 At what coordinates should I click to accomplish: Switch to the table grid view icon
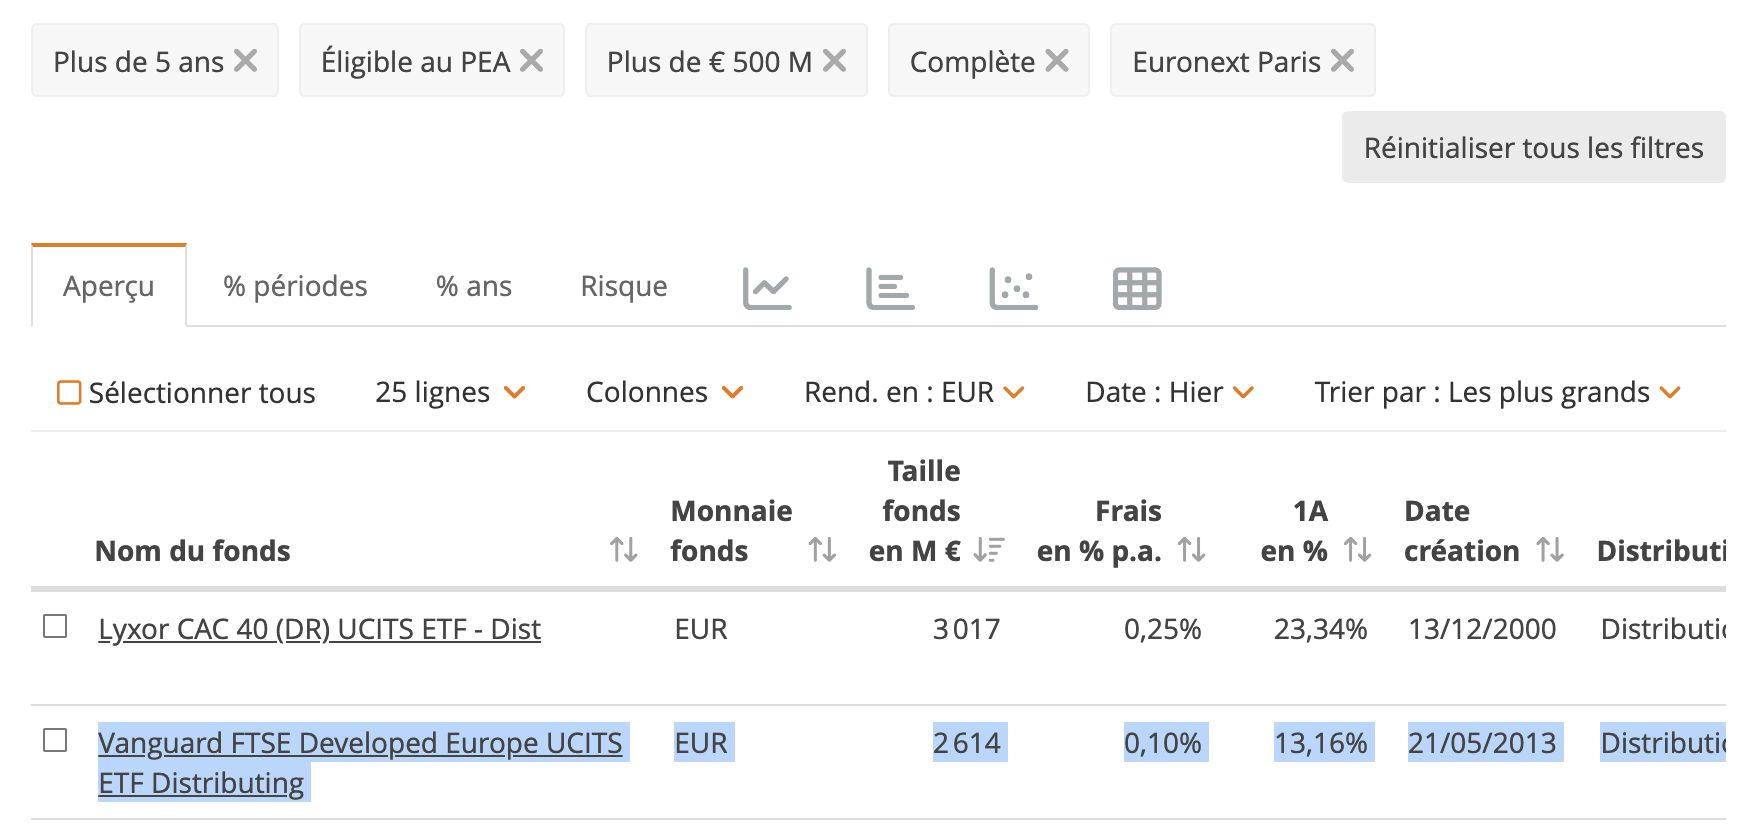pos(1137,288)
